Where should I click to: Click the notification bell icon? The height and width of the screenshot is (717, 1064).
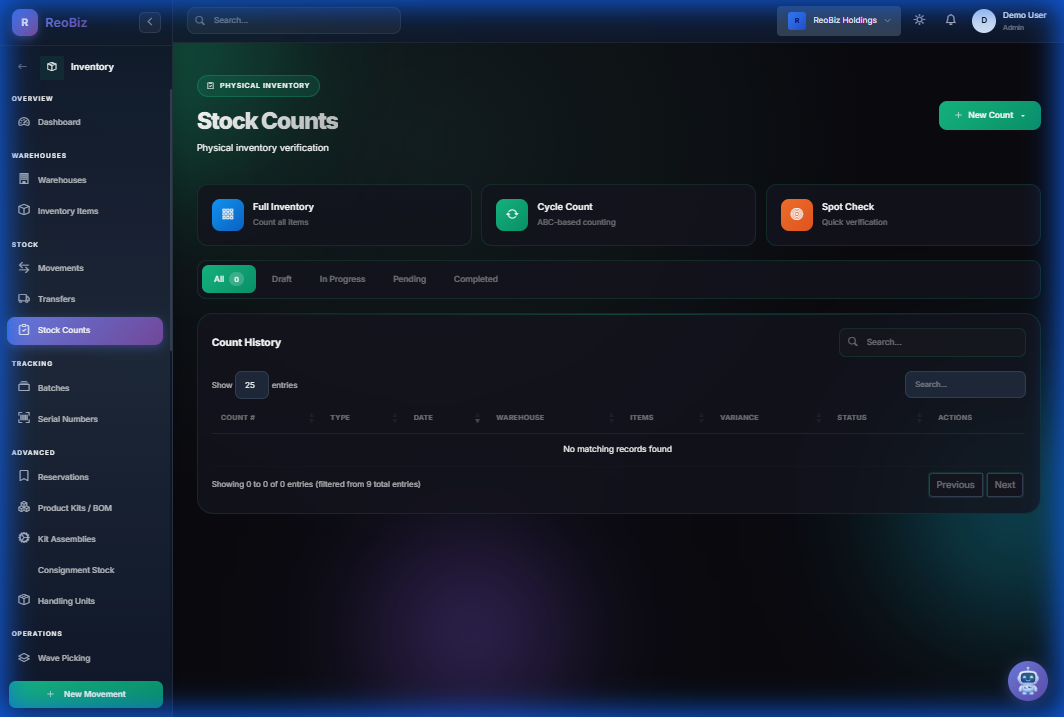[950, 20]
